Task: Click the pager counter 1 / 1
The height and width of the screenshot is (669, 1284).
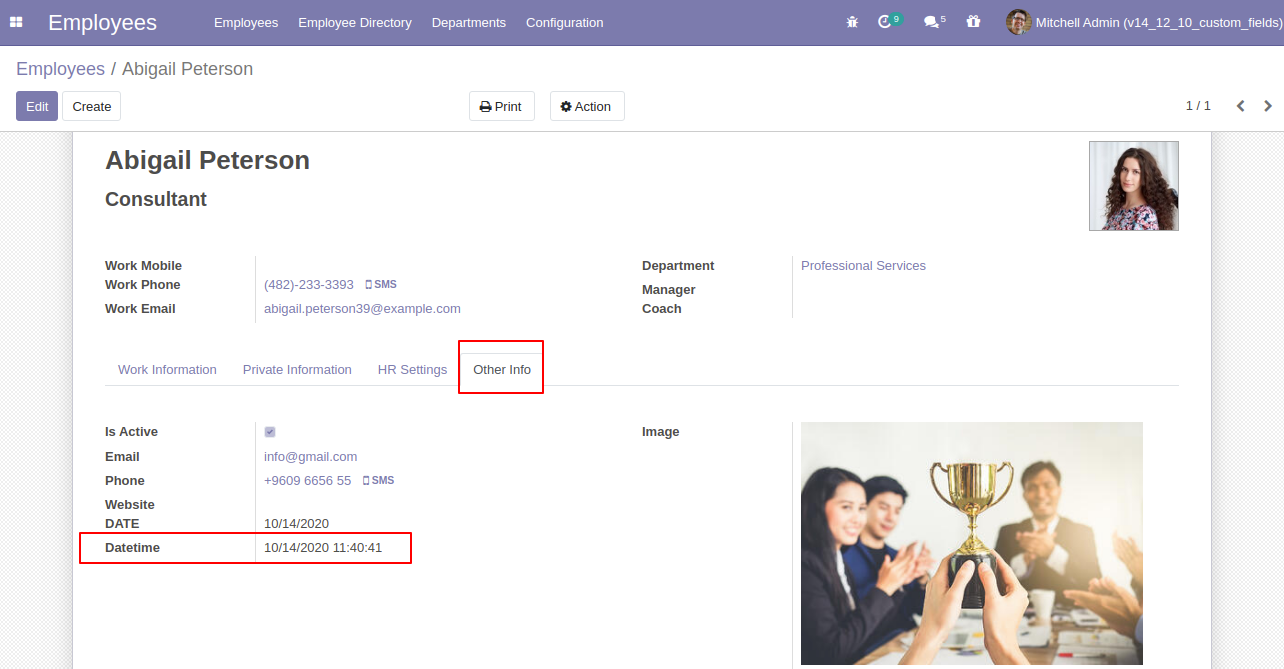Action: click(1198, 106)
